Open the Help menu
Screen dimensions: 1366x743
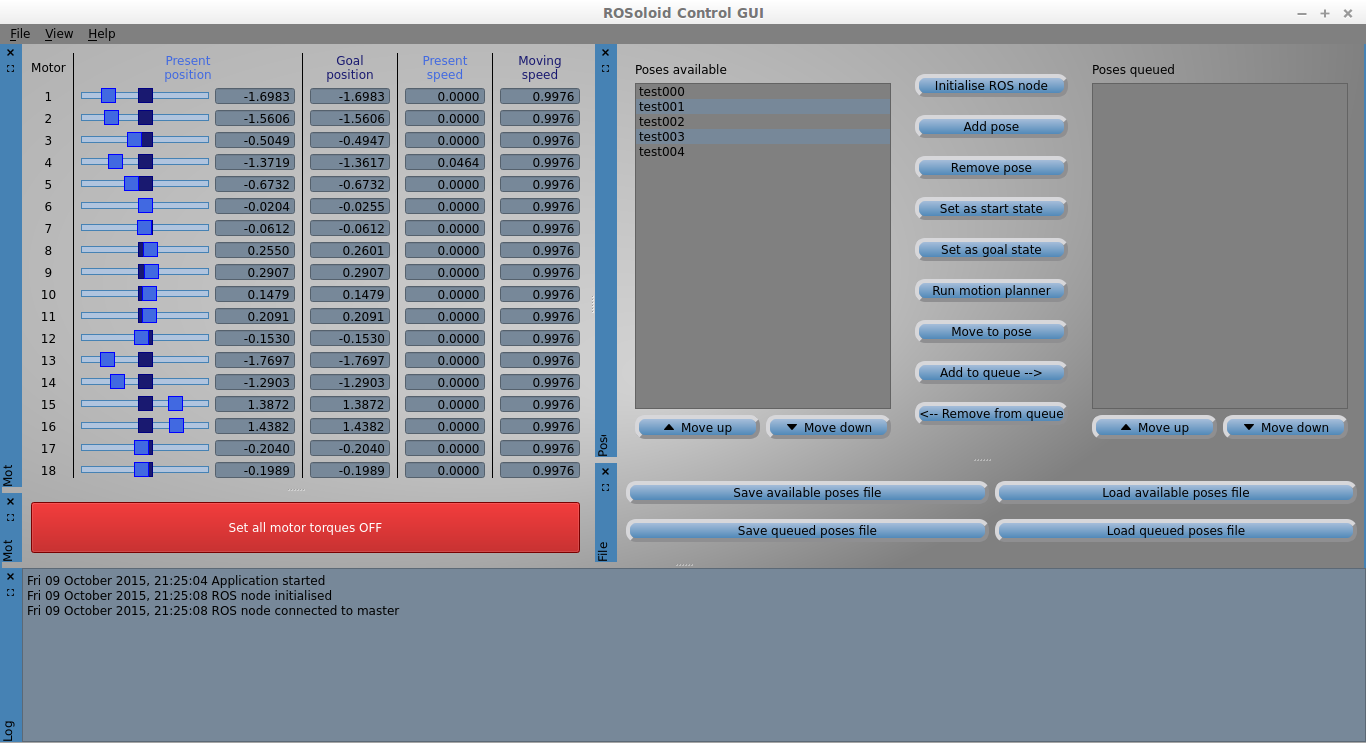pos(101,34)
